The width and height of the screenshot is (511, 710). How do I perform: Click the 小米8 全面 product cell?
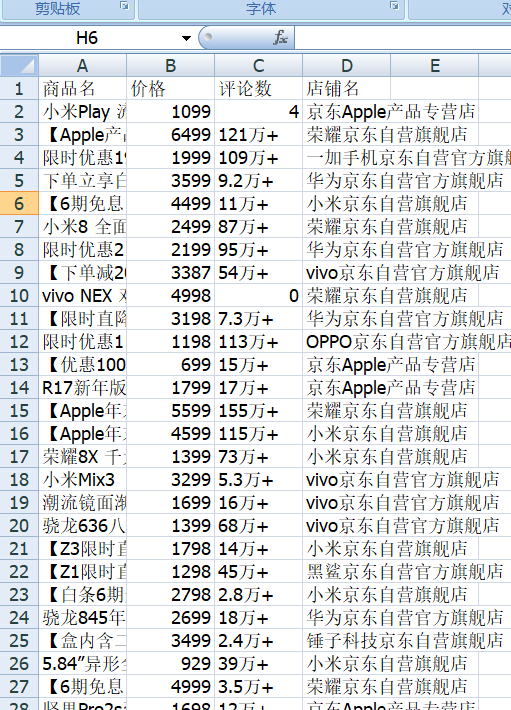click(x=82, y=226)
